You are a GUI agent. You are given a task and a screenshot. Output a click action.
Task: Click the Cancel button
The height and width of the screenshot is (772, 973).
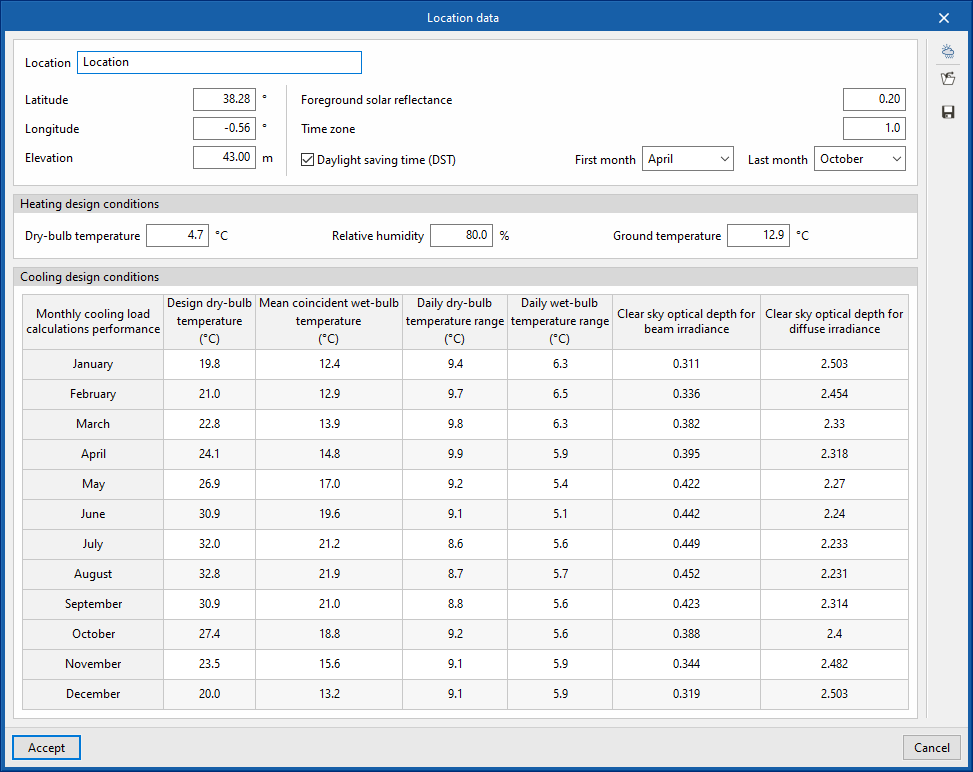(931, 747)
